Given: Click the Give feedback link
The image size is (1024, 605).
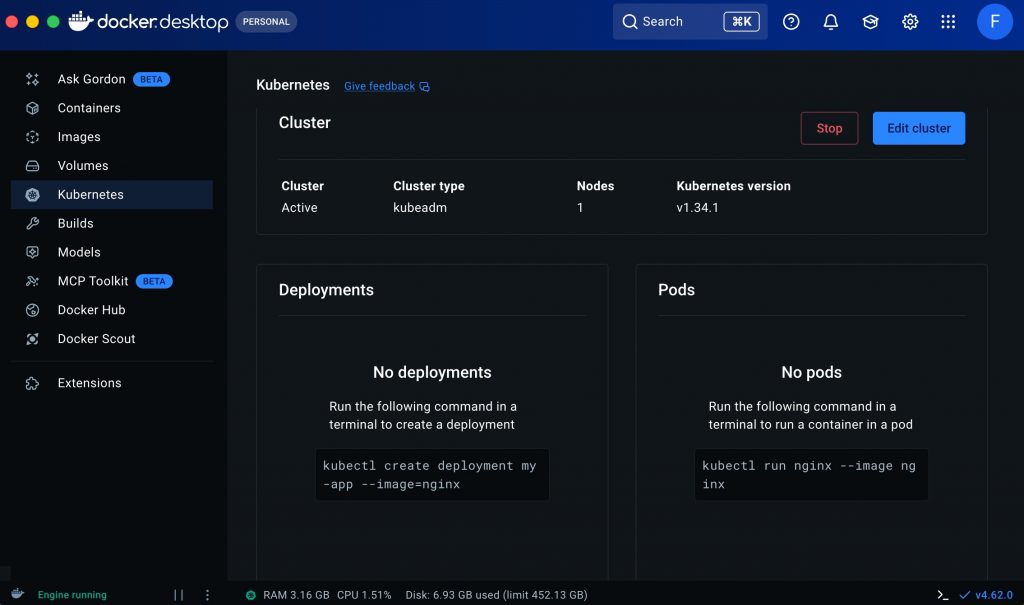Looking at the screenshot, I should pyautogui.click(x=380, y=86).
